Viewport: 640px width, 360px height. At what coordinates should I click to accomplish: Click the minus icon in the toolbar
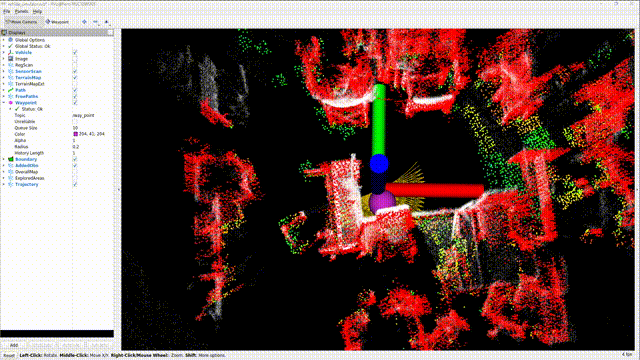pos(95,22)
